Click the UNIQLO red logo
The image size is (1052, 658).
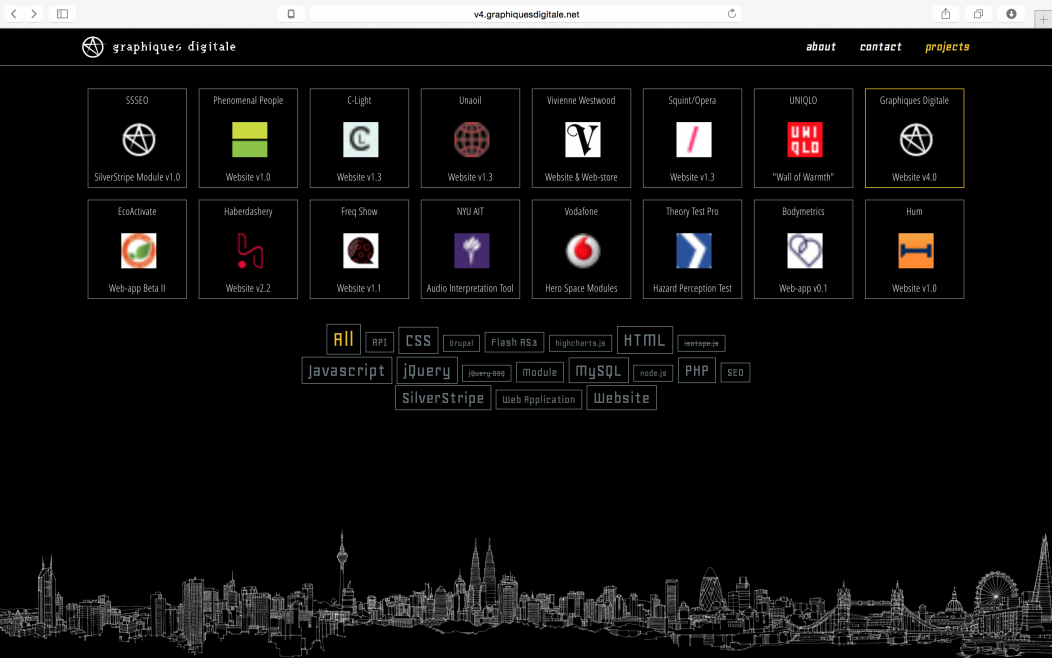804,140
